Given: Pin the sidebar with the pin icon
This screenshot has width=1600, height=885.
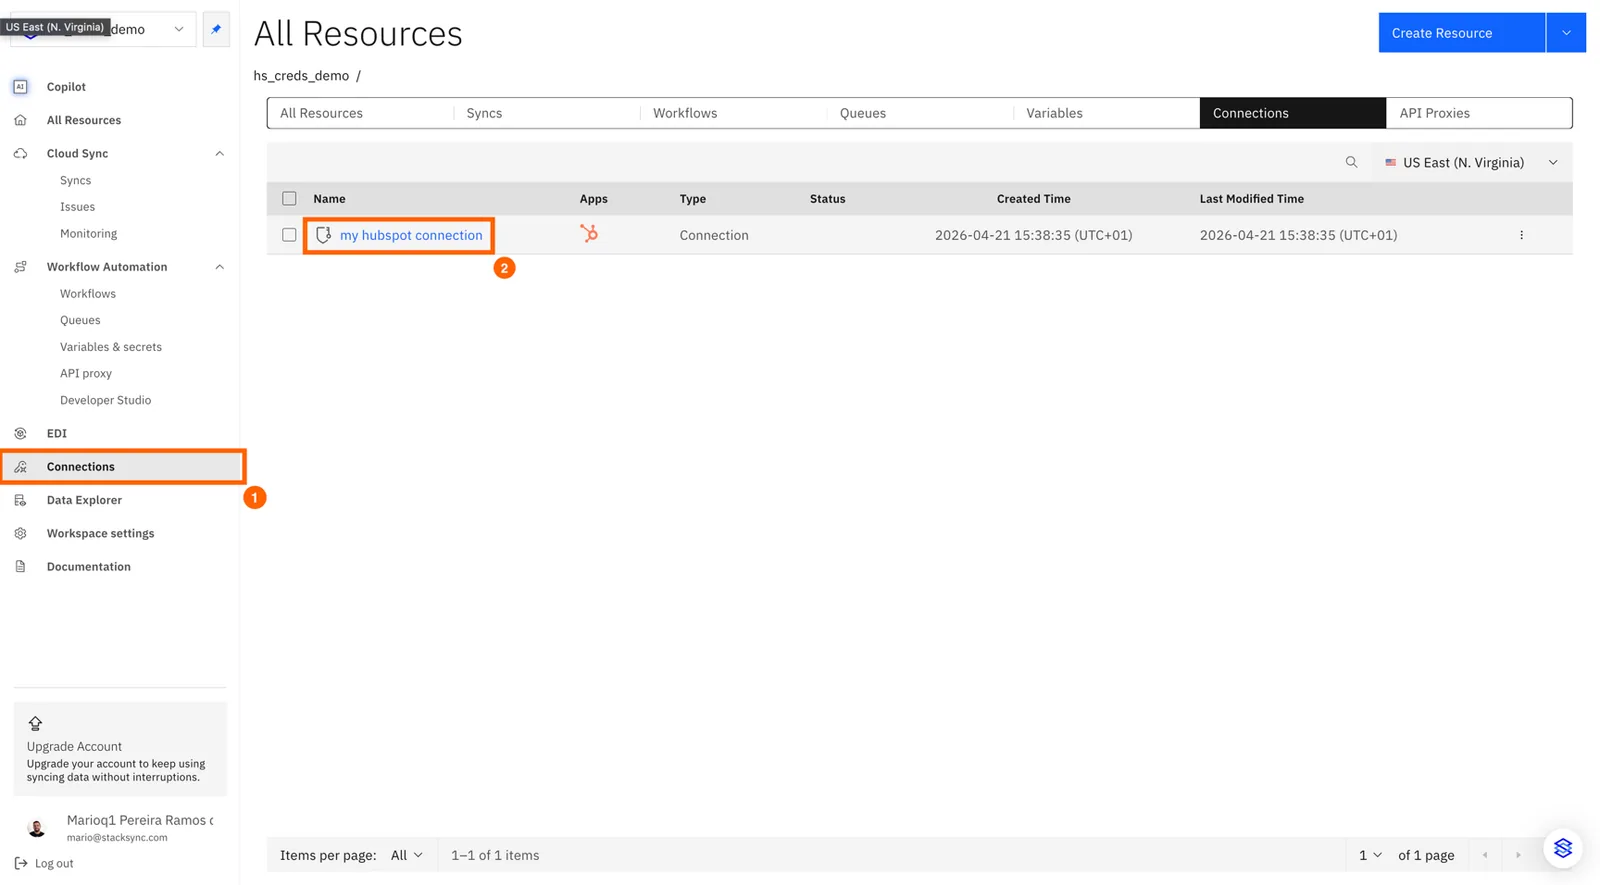Looking at the screenshot, I should tap(216, 29).
